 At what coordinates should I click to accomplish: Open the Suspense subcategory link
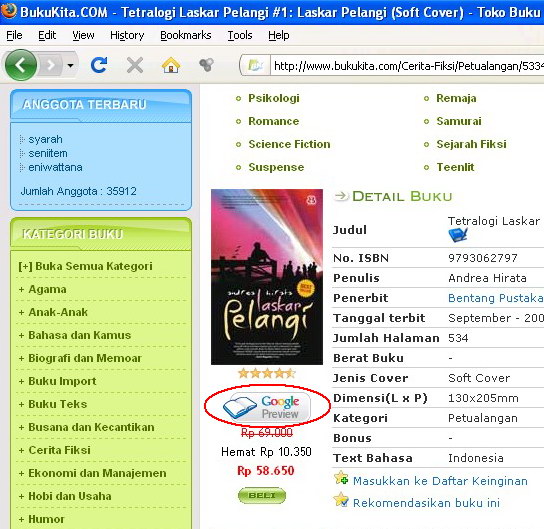pyautogui.click(x=276, y=168)
